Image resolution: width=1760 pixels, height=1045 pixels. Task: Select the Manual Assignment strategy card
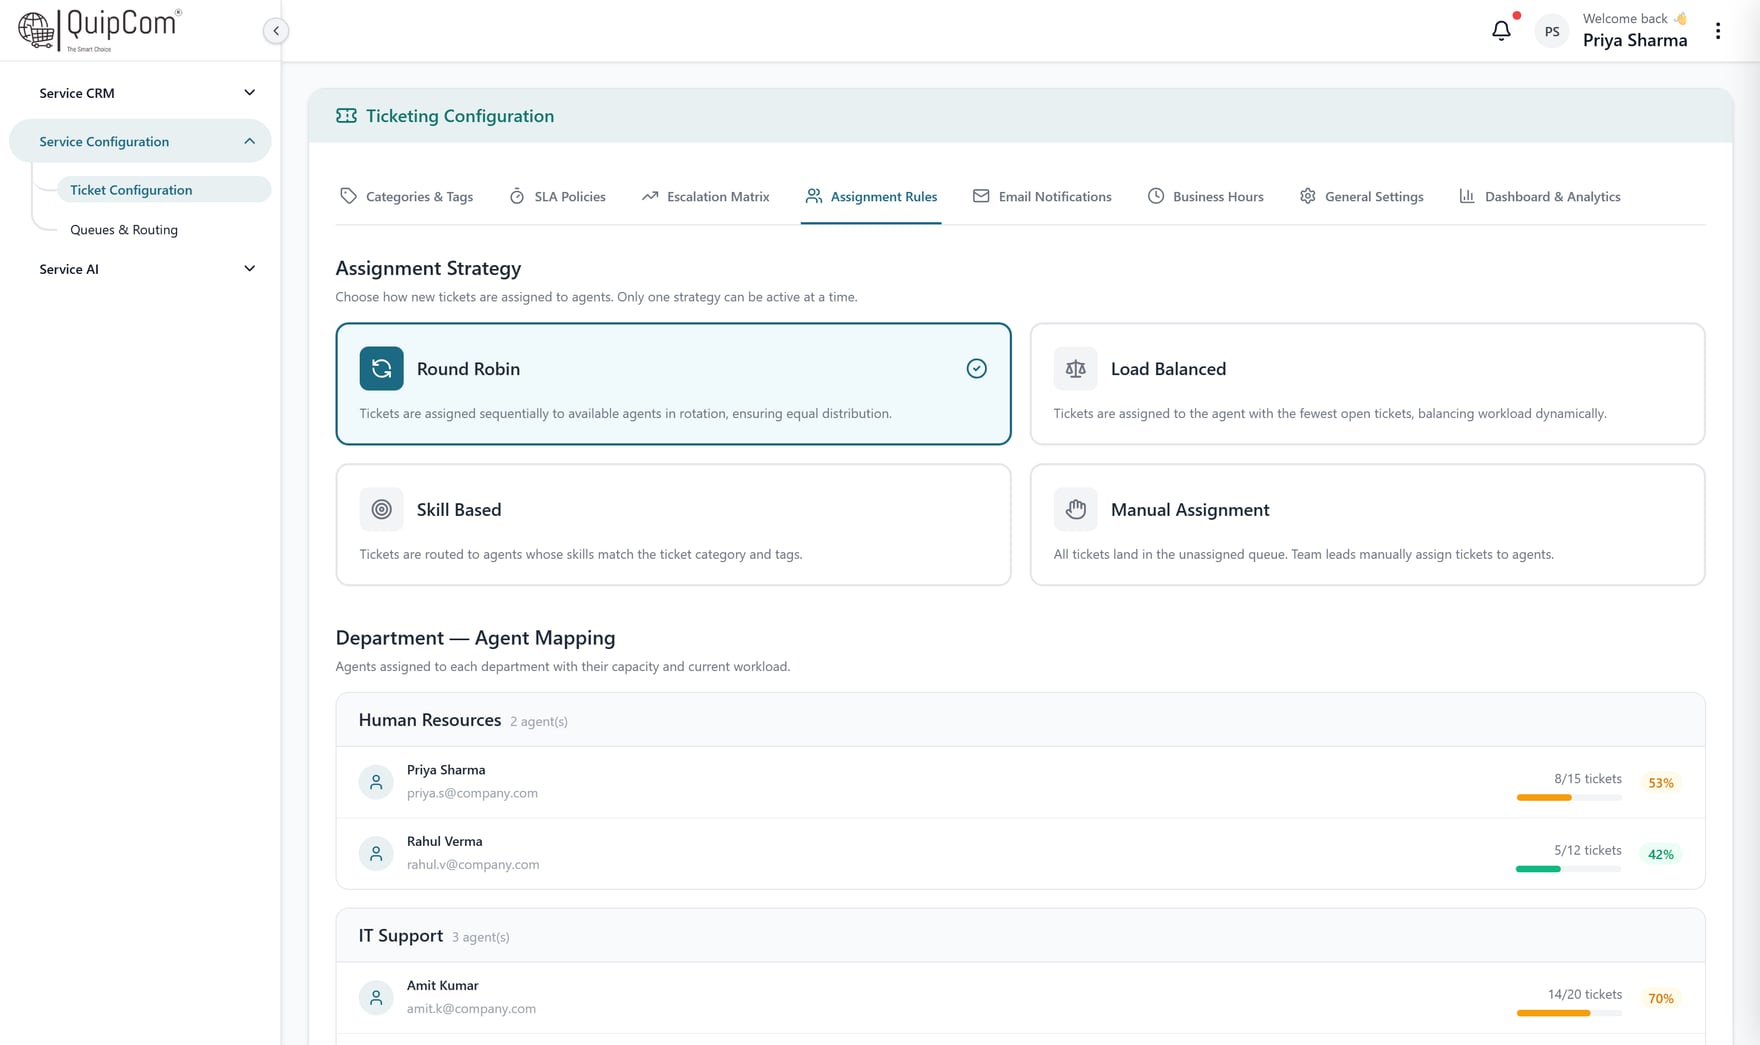(1367, 525)
